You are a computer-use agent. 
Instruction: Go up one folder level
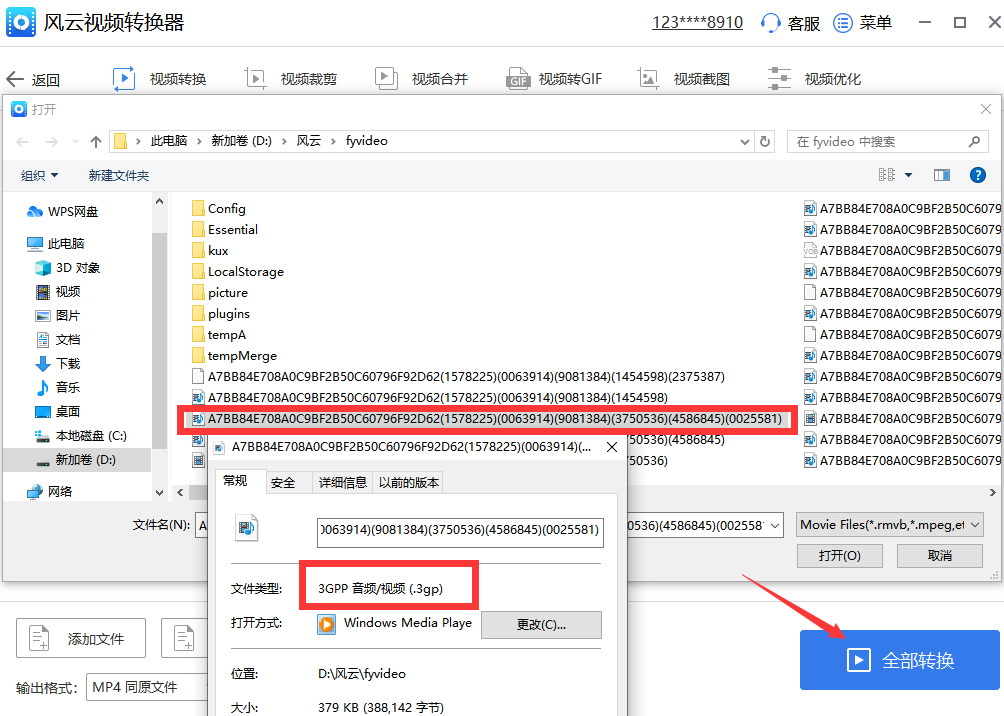96,142
